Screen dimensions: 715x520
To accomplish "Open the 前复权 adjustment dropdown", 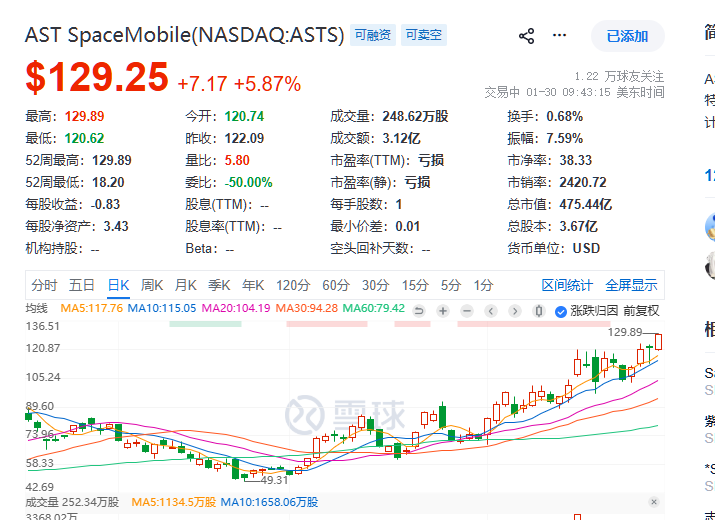I will tap(641, 311).
